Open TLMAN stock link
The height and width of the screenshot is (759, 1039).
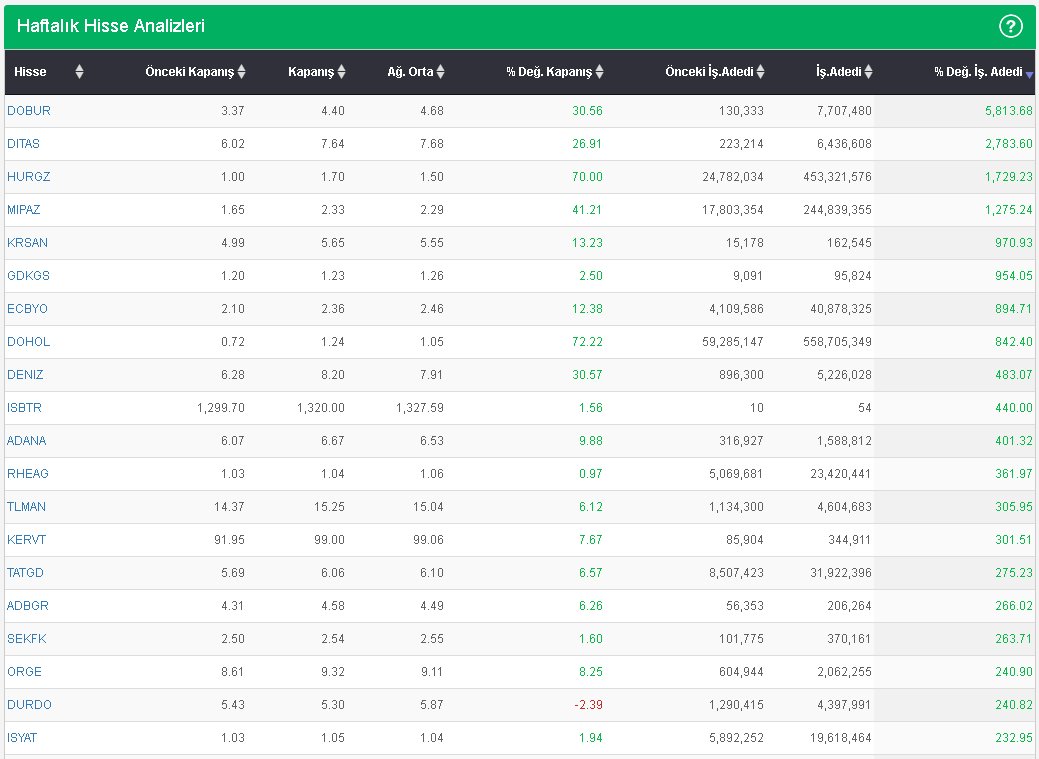pyautogui.click(x=27, y=507)
